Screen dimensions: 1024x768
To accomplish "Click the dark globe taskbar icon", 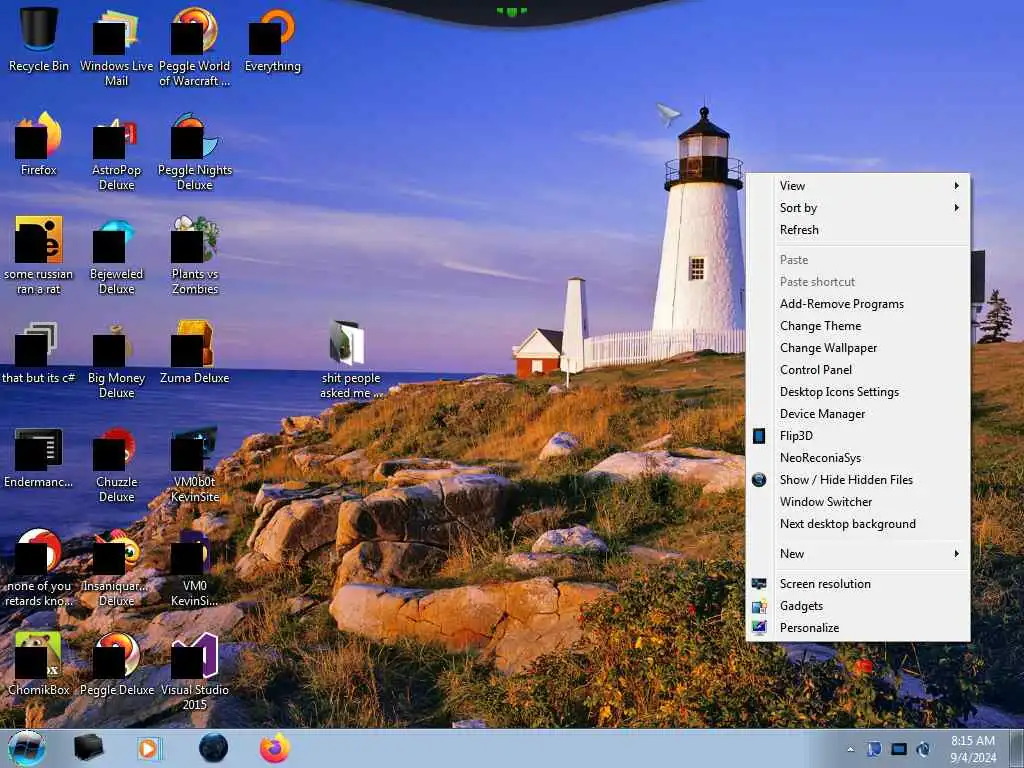I will coord(214,748).
